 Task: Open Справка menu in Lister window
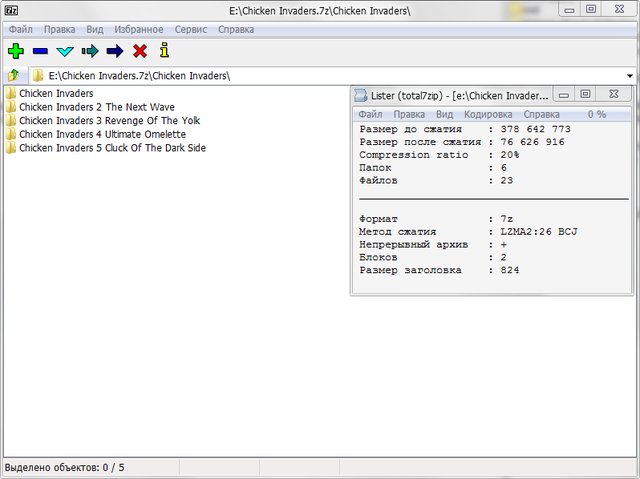(x=542, y=114)
